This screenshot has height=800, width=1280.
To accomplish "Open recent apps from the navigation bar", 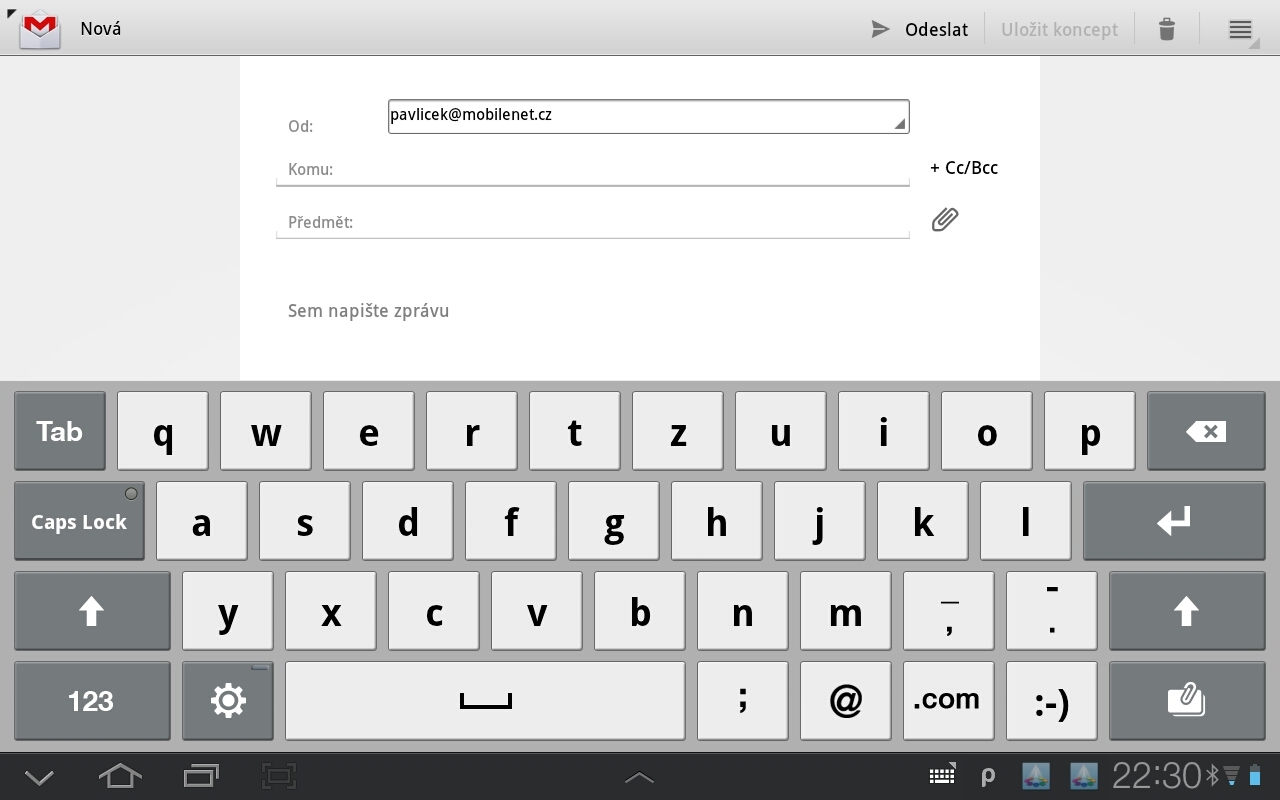I will pyautogui.click(x=201, y=776).
